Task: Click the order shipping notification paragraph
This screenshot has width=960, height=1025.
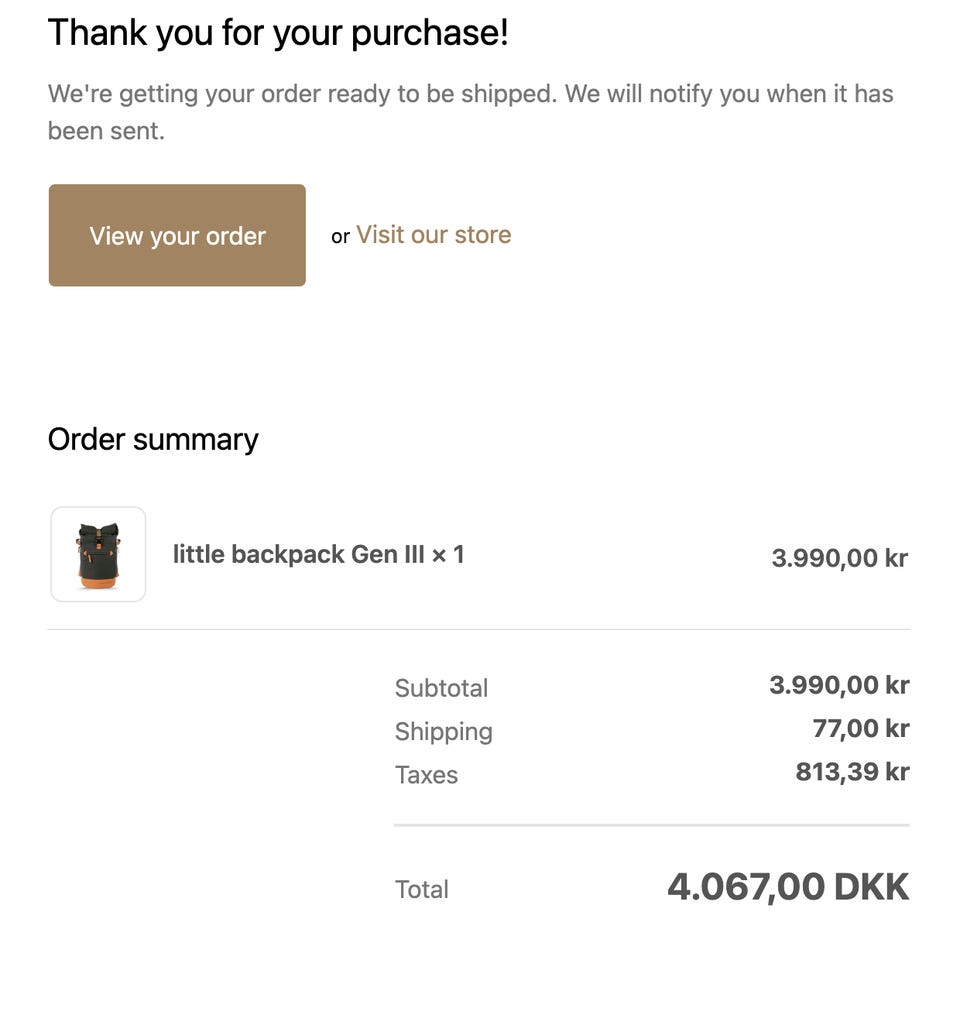Action: click(470, 112)
